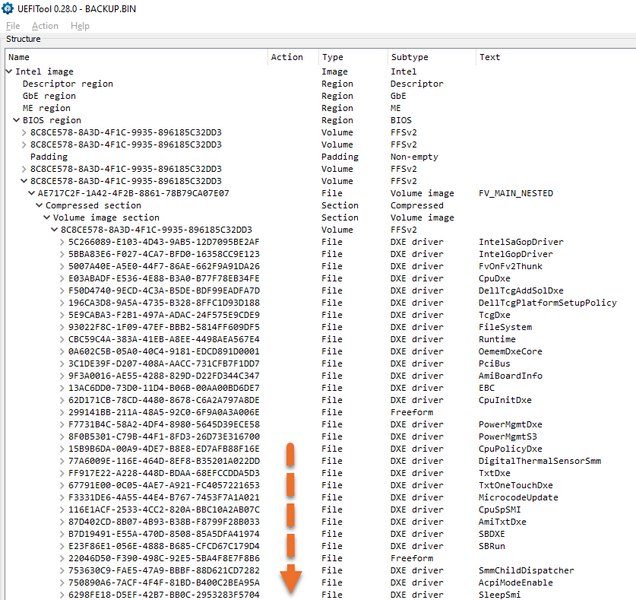The image size is (636, 600).
Task: Expand the 5BBA83E6-F027-4CA7 IntelGopDriver row
Action: tap(62, 254)
